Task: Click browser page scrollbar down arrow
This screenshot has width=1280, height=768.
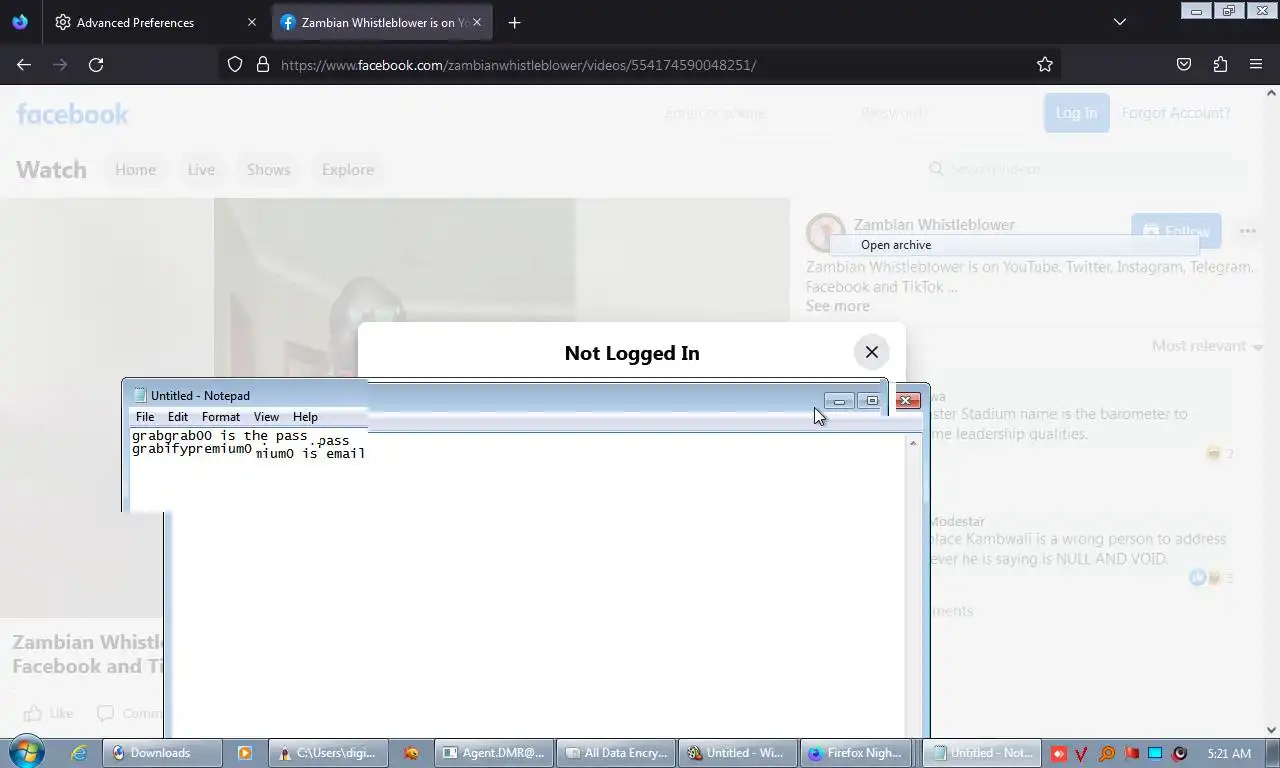Action: [x=1272, y=730]
